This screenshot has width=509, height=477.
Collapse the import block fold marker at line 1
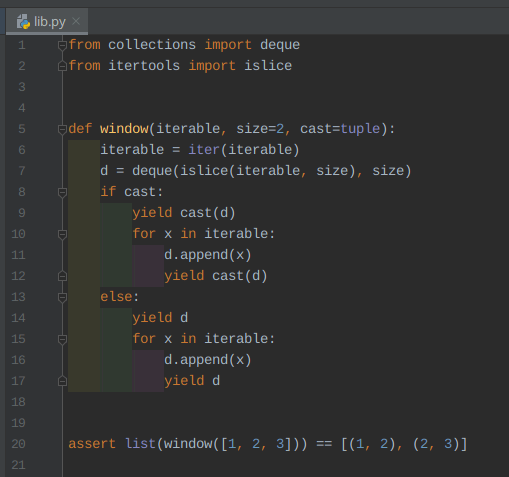coord(62,45)
